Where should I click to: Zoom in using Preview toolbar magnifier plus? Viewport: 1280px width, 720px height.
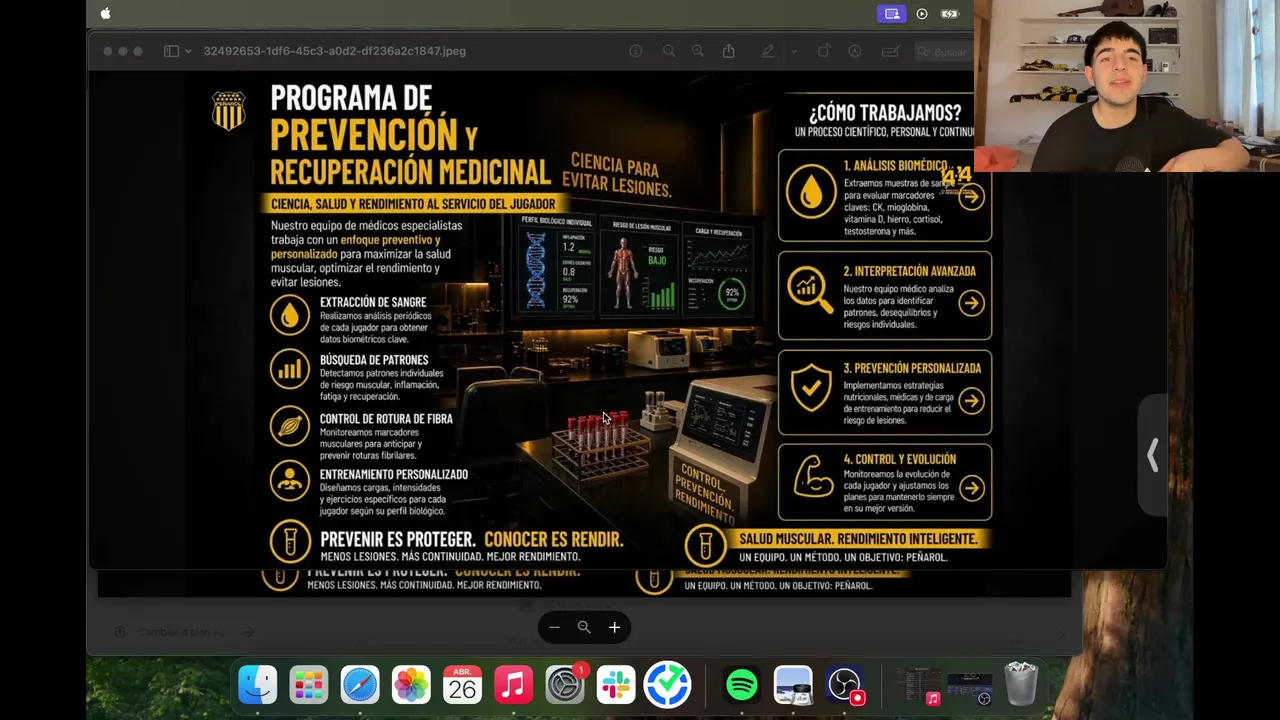pos(698,51)
